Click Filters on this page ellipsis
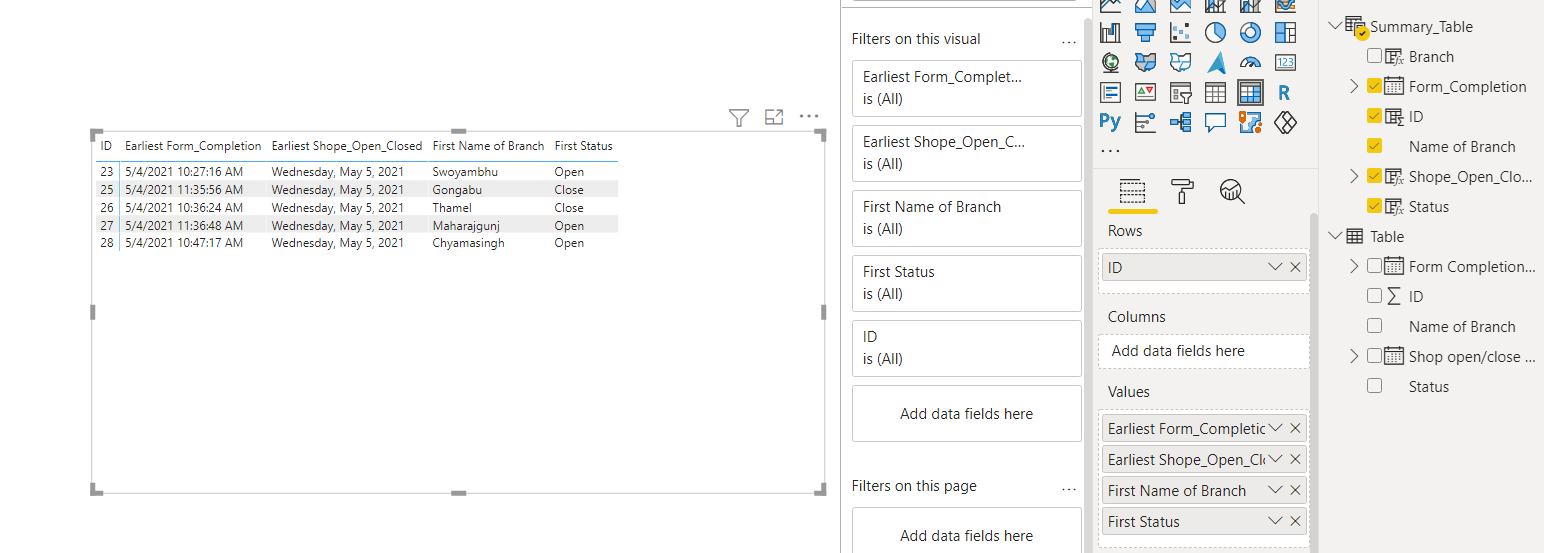This screenshot has width=1544, height=553. pyautogui.click(x=1069, y=488)
